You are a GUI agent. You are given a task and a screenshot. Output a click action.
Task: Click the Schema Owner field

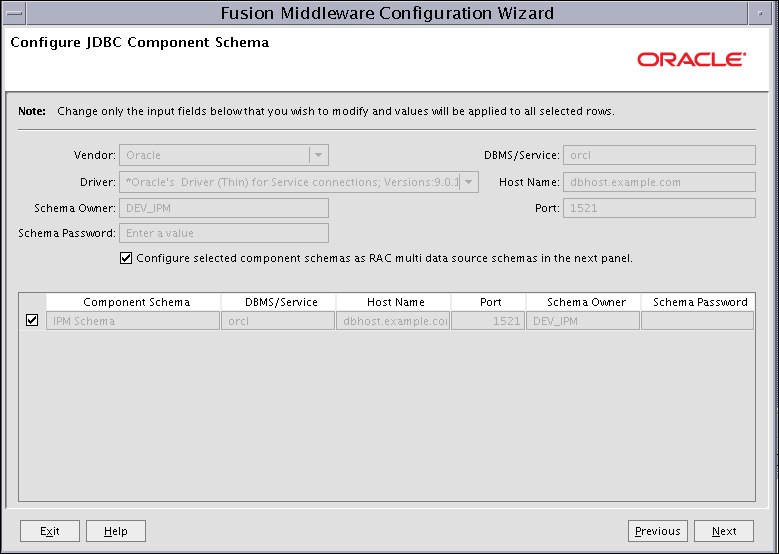tap(224, 208)
